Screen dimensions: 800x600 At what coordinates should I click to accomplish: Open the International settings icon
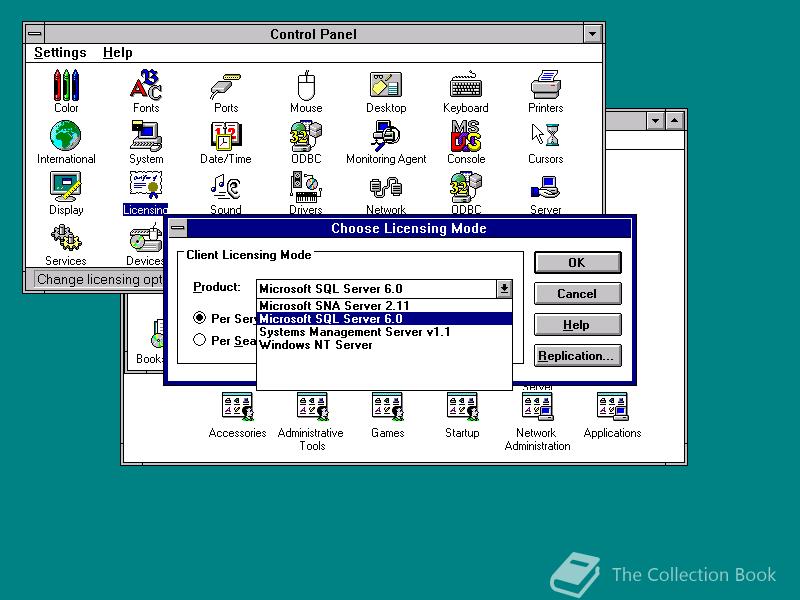point(66,142)
